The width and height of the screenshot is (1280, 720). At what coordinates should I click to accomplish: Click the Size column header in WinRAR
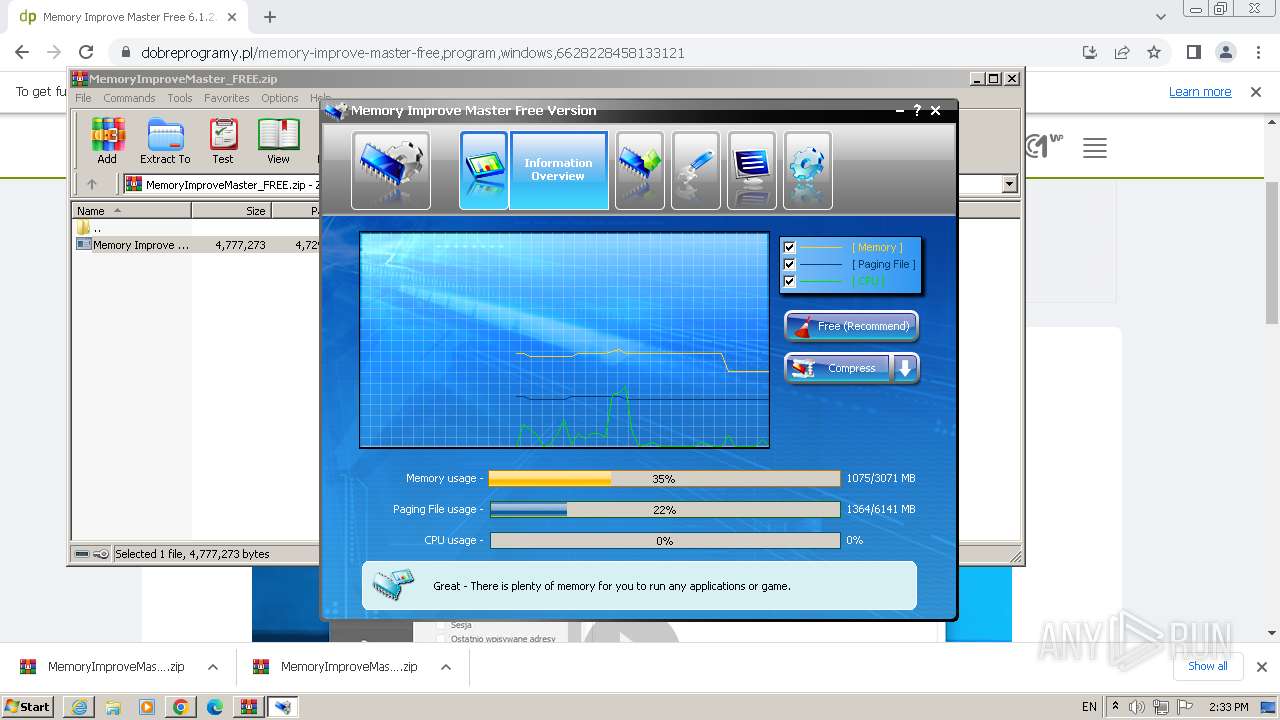tap(231, 211)
